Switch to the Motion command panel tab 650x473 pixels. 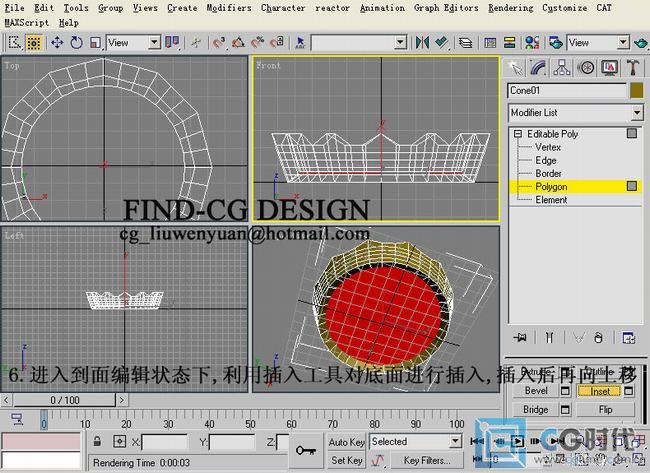pos(586,68)
